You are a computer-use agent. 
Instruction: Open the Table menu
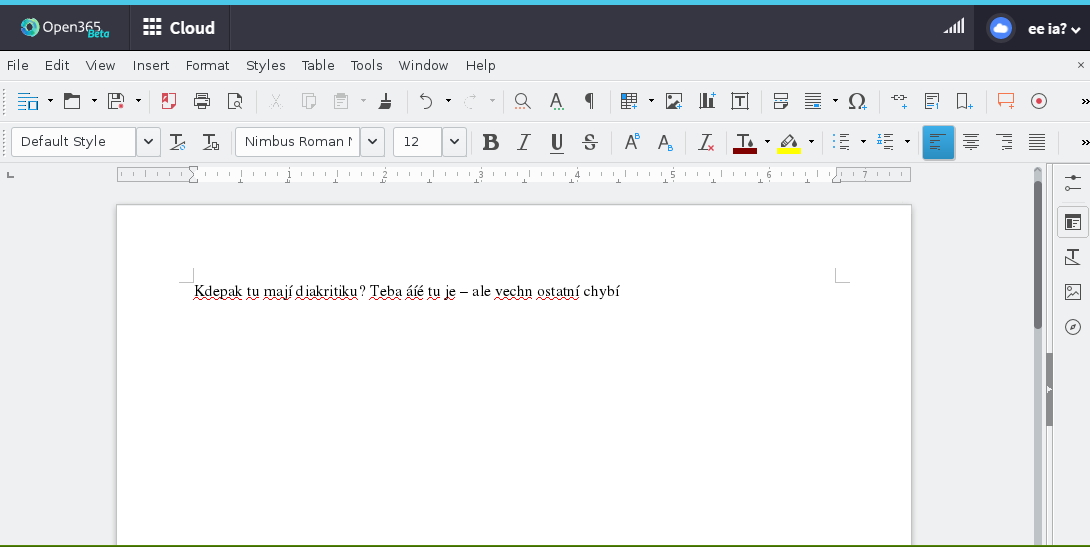[318, 65]
